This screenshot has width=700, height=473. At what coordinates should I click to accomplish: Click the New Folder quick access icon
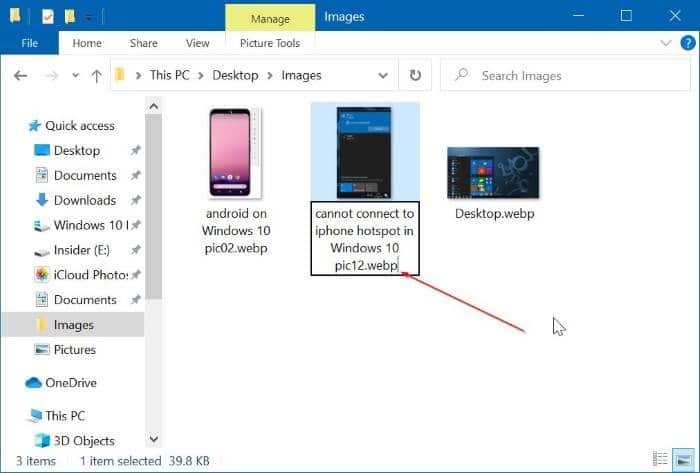[x=70, y=17]
